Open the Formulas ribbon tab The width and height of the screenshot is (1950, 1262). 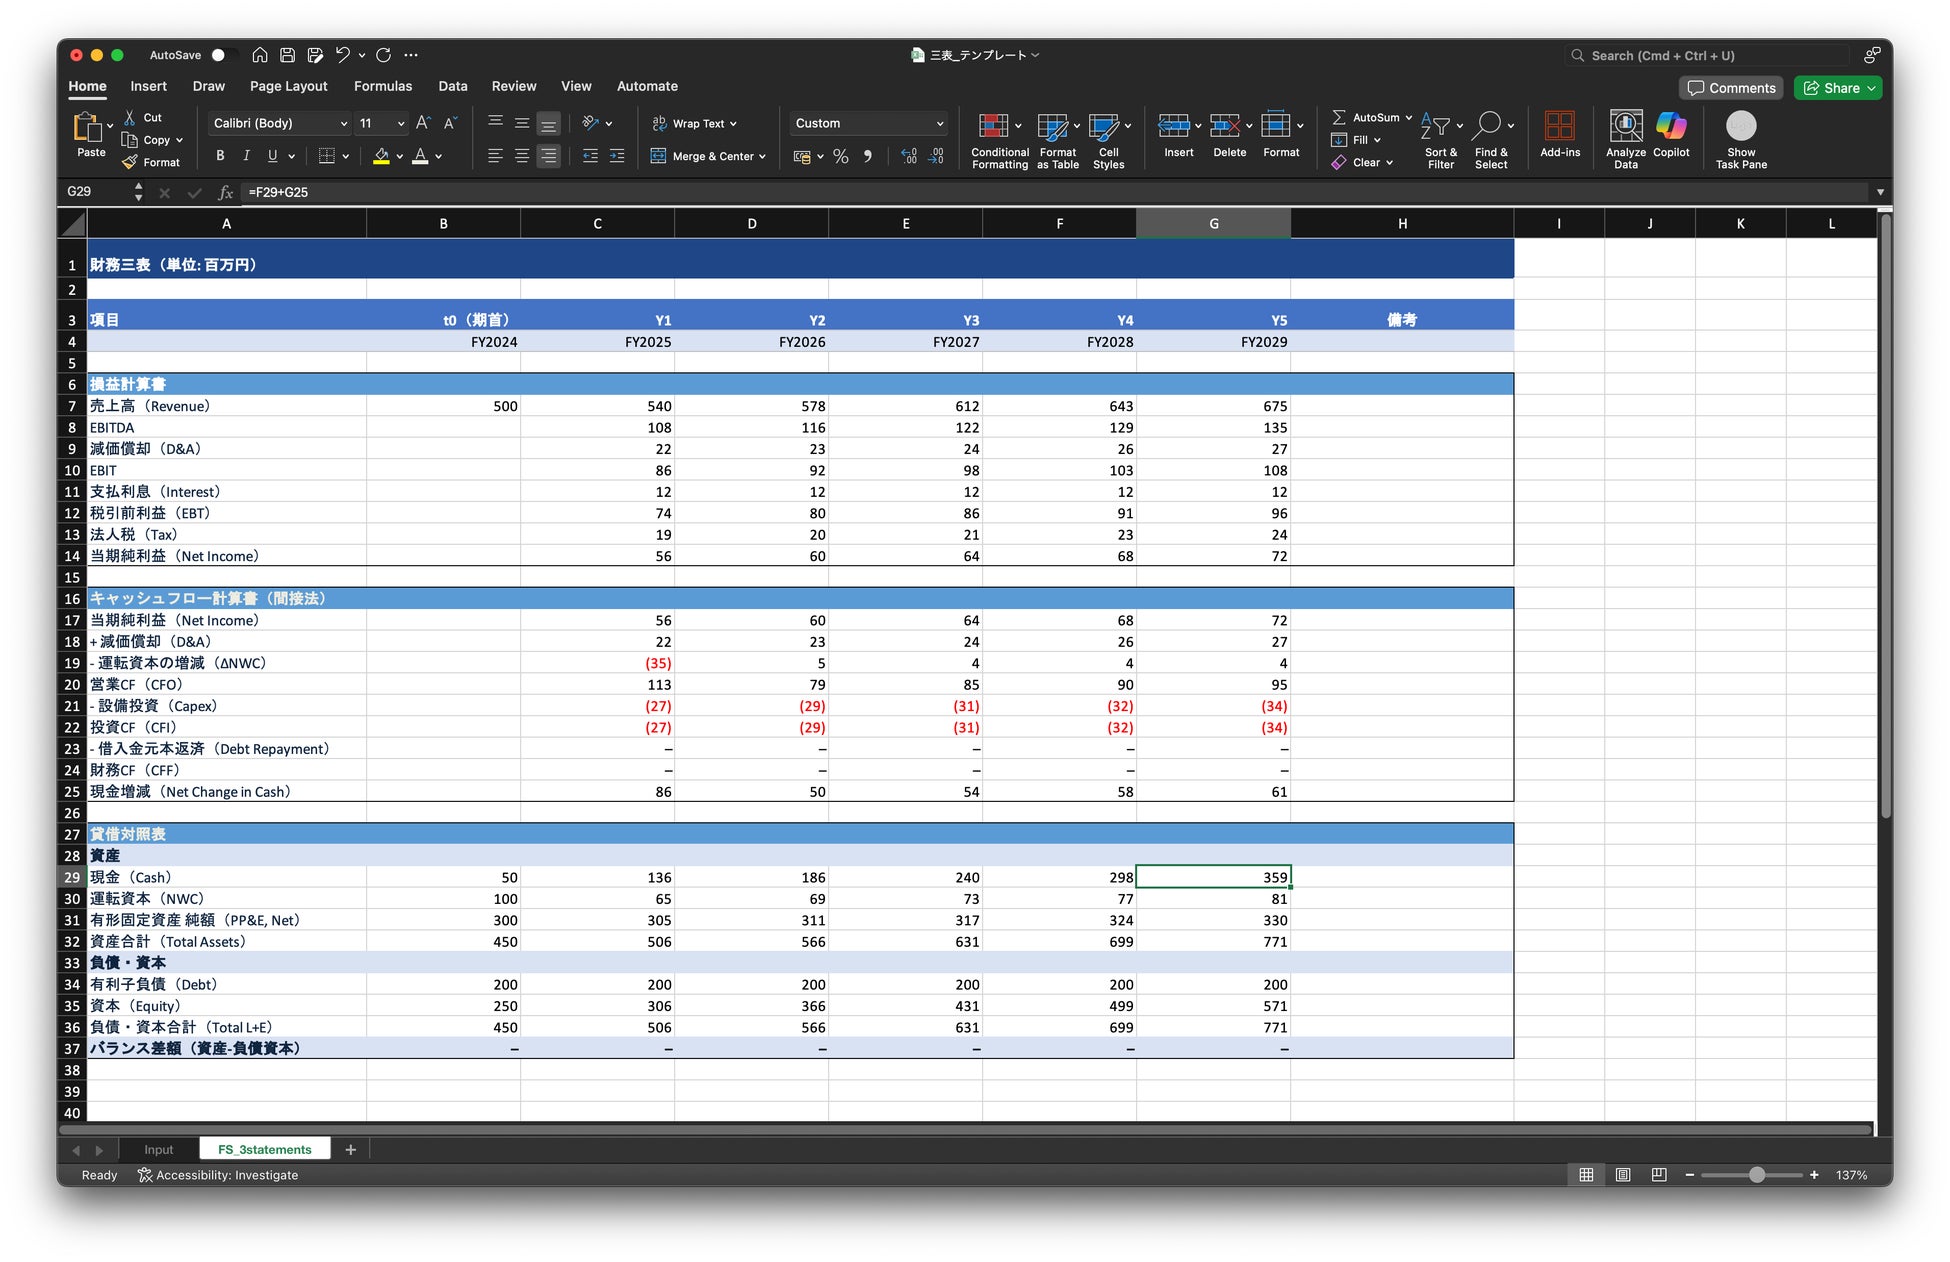click(383, 86)
